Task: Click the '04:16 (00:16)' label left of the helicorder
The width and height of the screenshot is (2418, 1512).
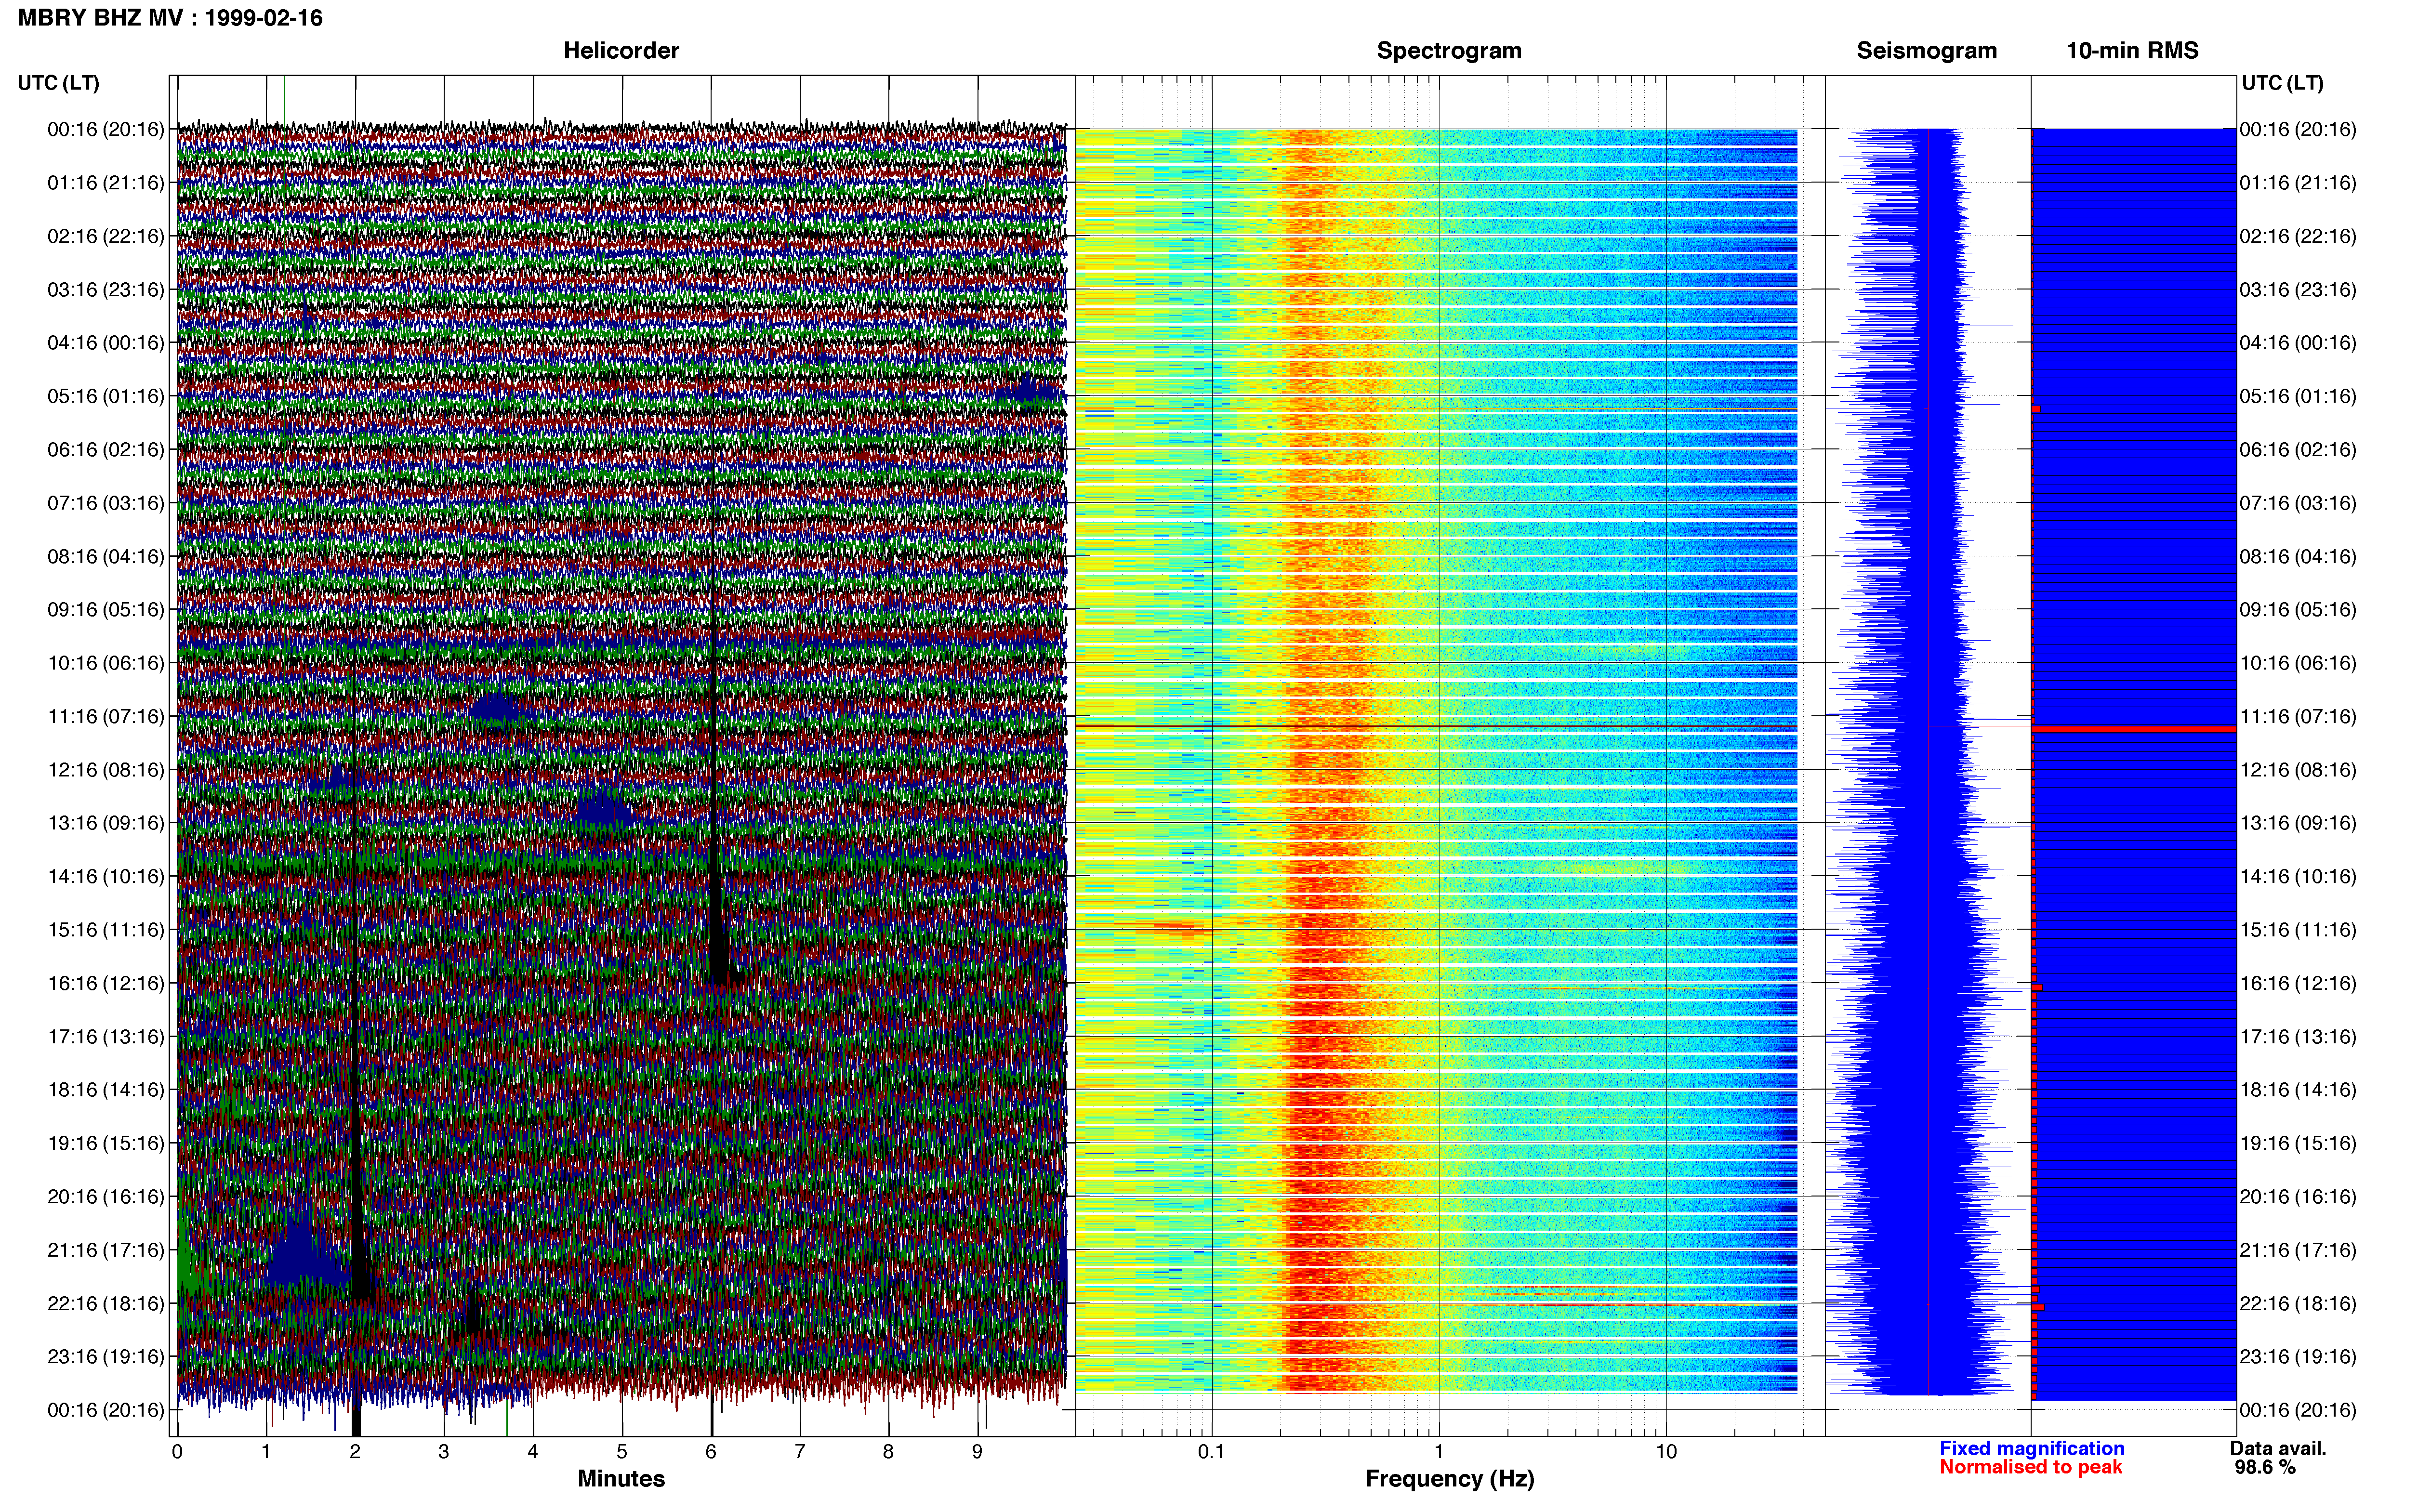Action: [106, 343]
